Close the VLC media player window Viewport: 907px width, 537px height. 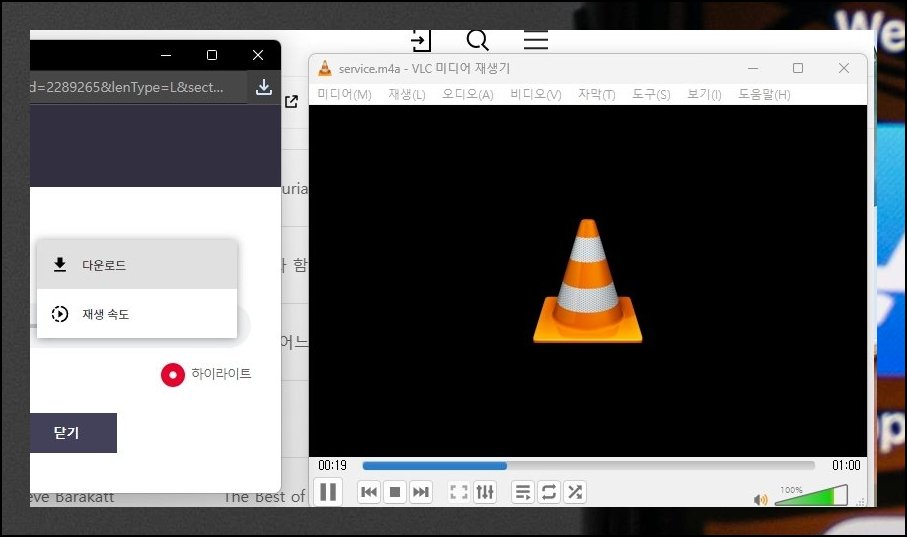click(844, 68)
